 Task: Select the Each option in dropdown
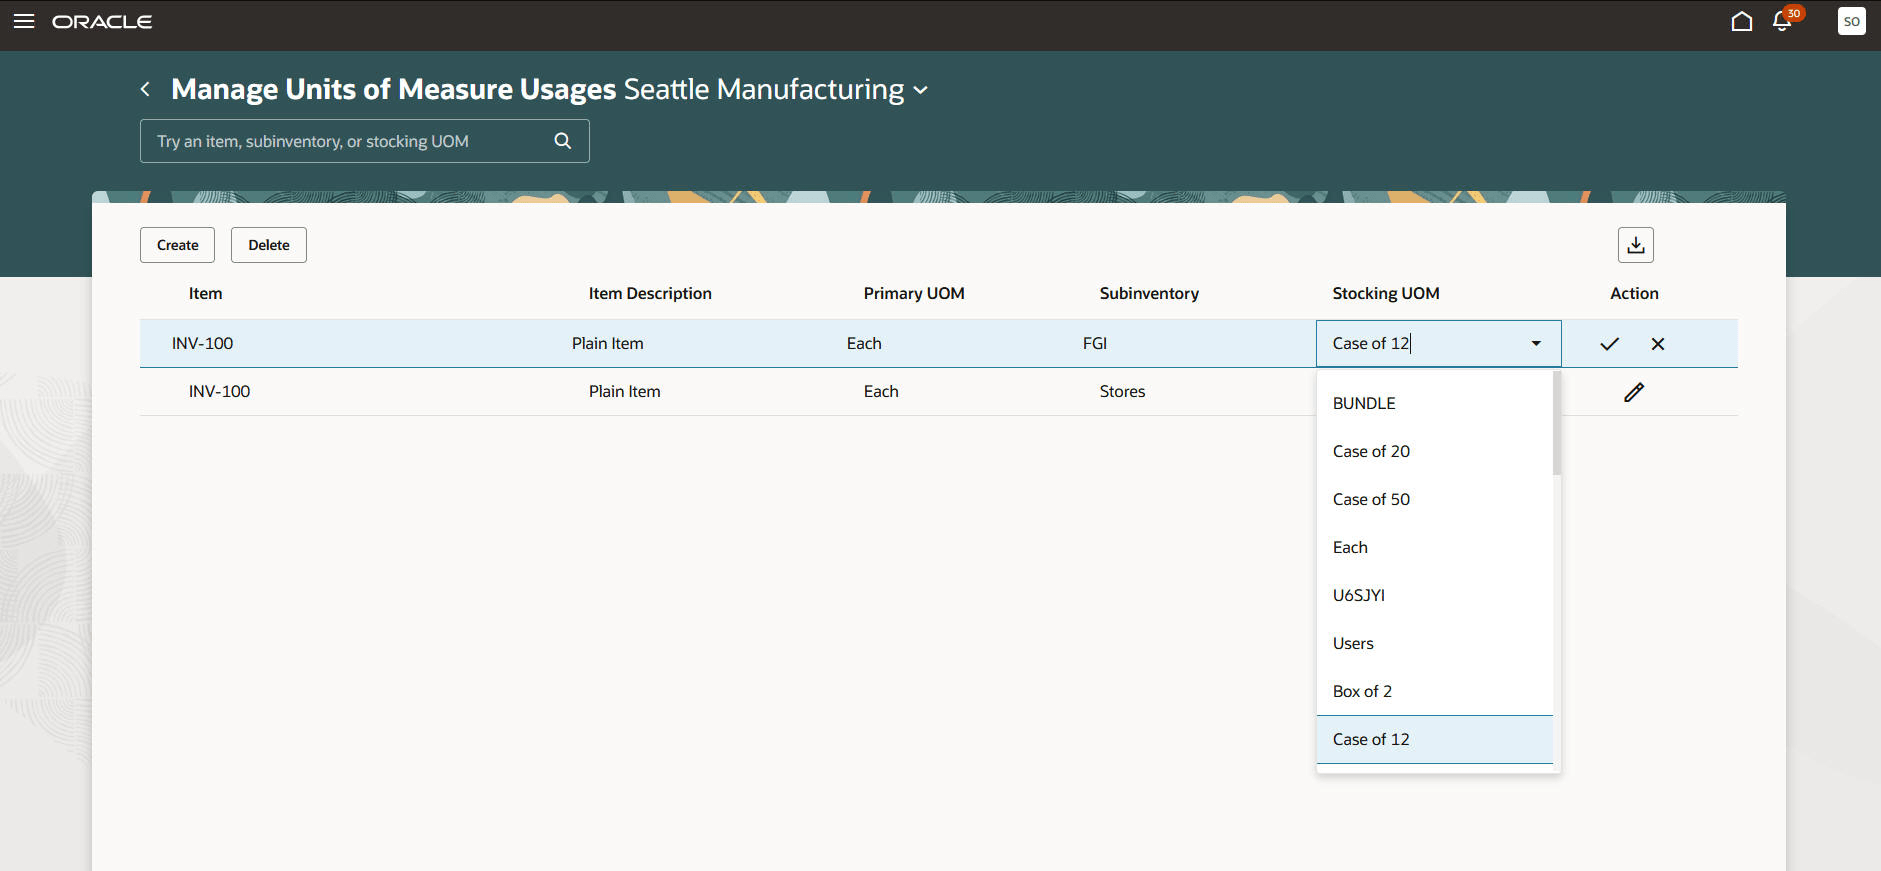(x=1434, y=547)
